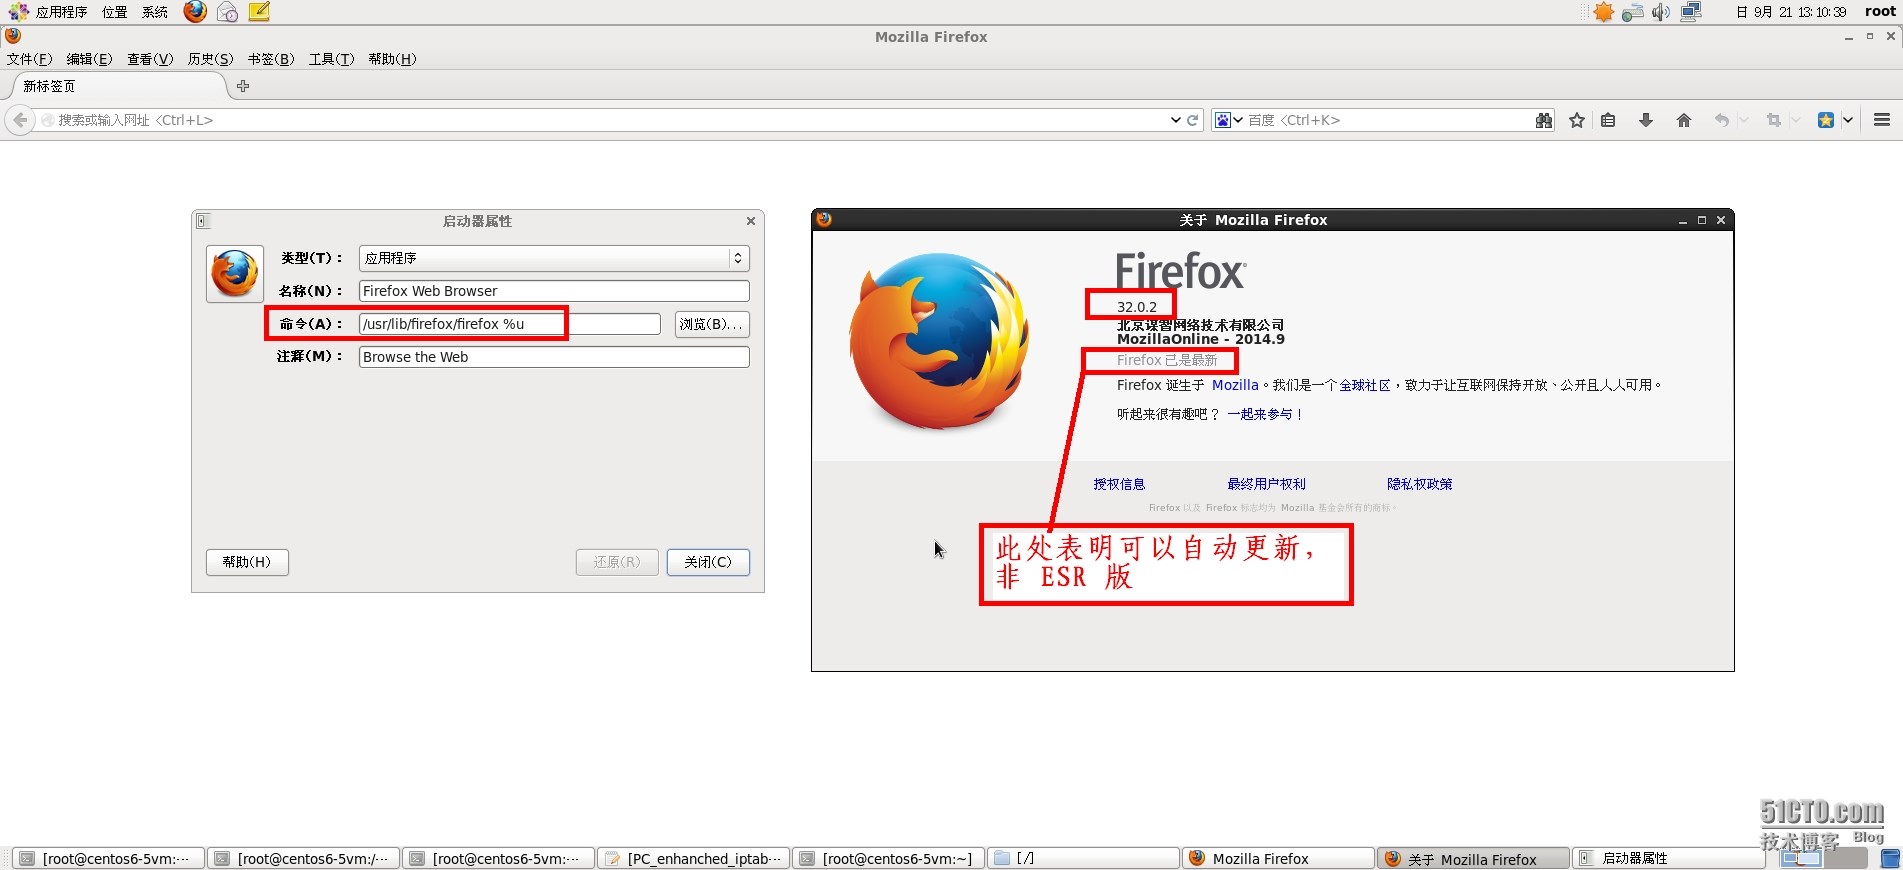
Task: Open the Firefox hamburger menu
Action: click(x=1882, y=120)
